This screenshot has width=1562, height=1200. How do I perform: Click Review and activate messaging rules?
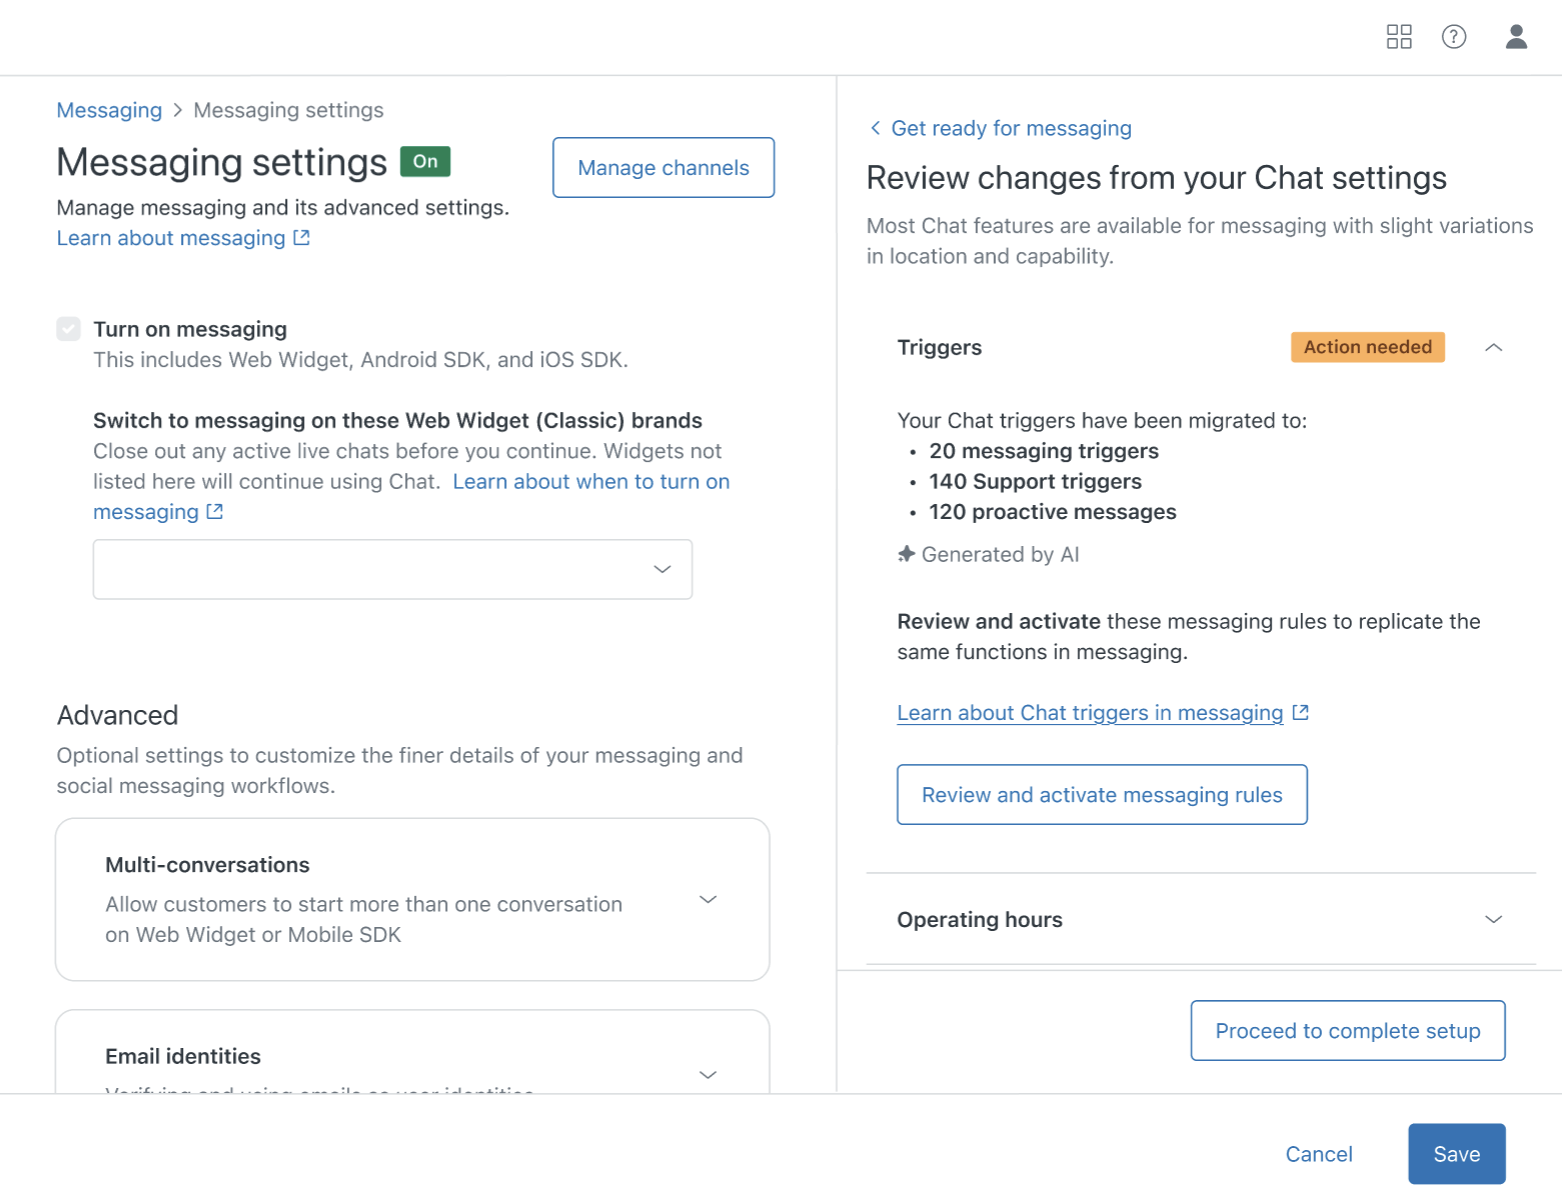(x=1102, y=795)
